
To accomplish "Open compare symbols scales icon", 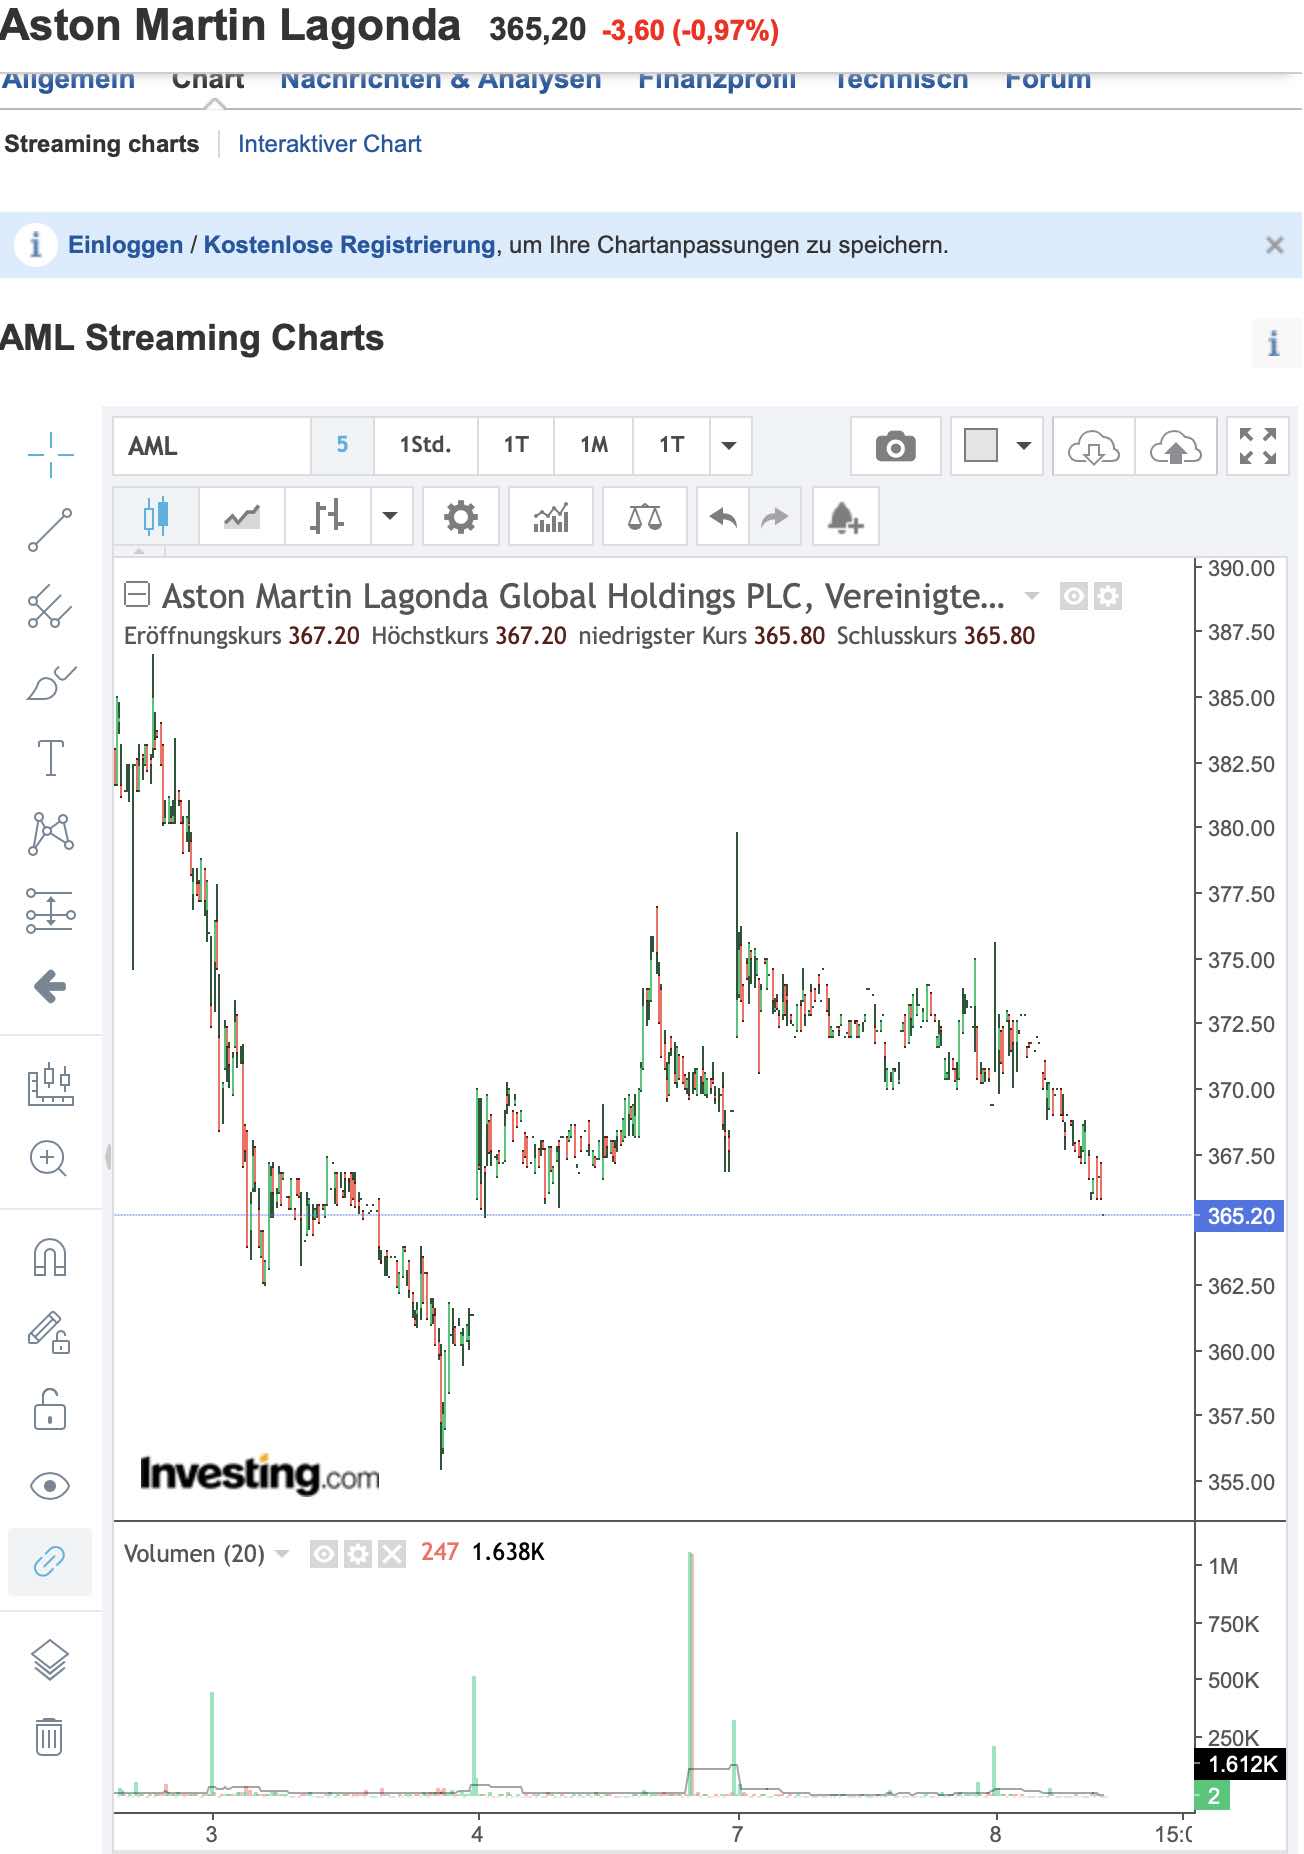I will pyautogui.click(x=645, y=517).
